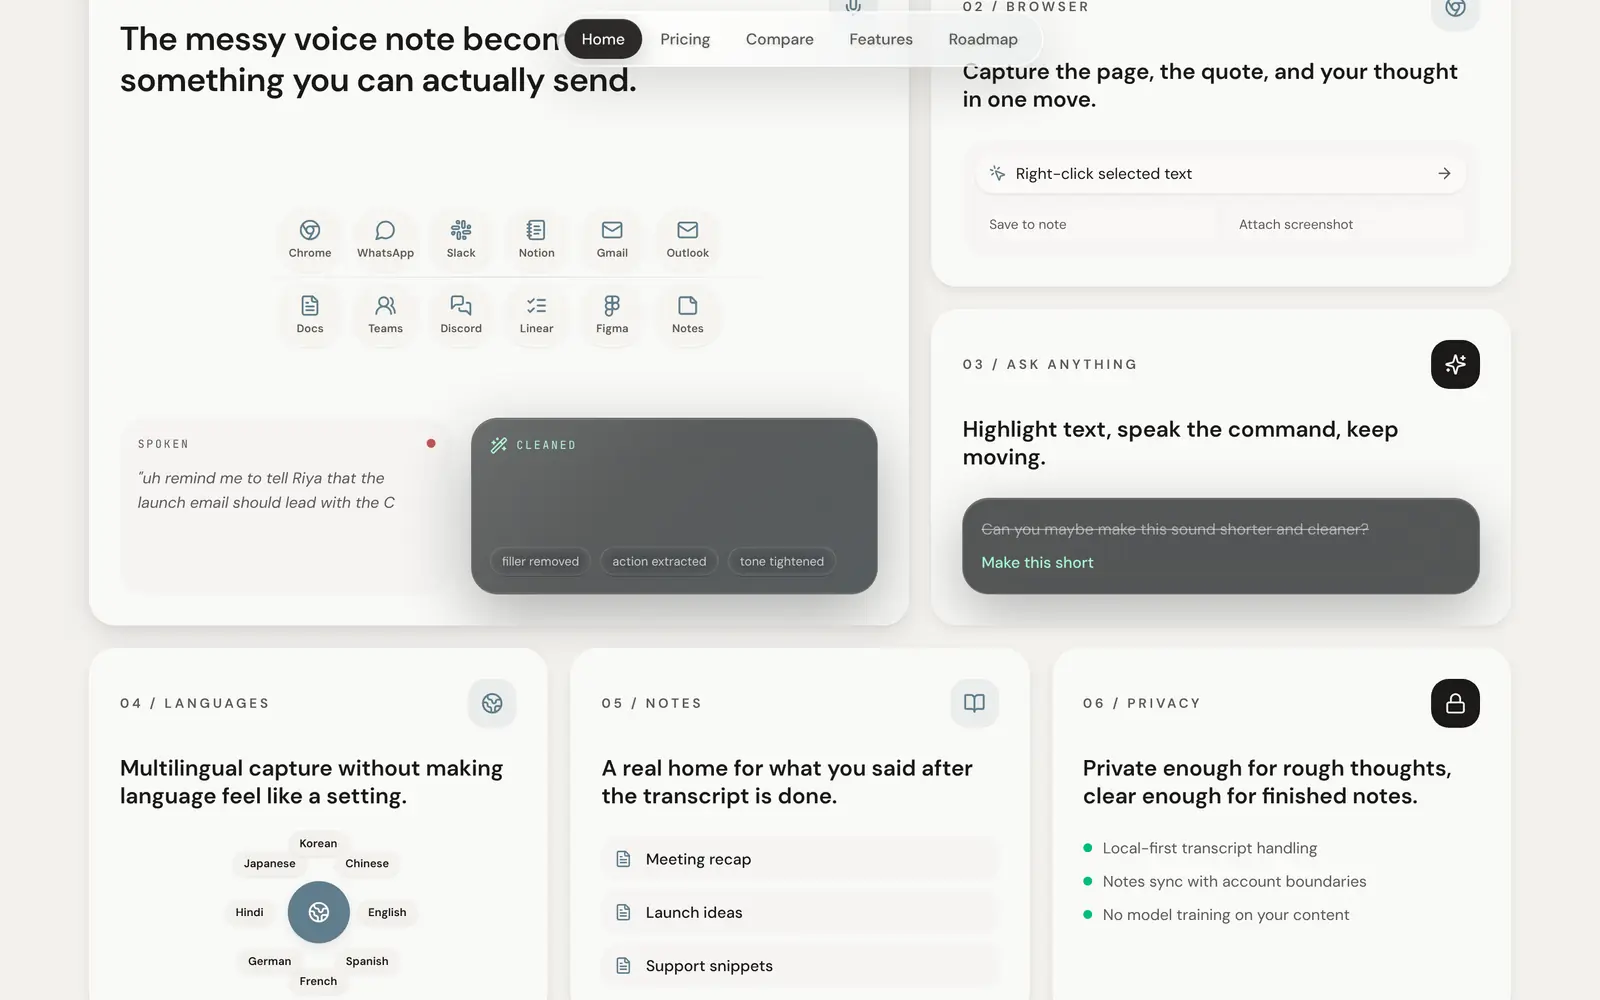Open the Meeting recap note
The width and height of the screenshot is (1600, 1000).
(800, 859)
